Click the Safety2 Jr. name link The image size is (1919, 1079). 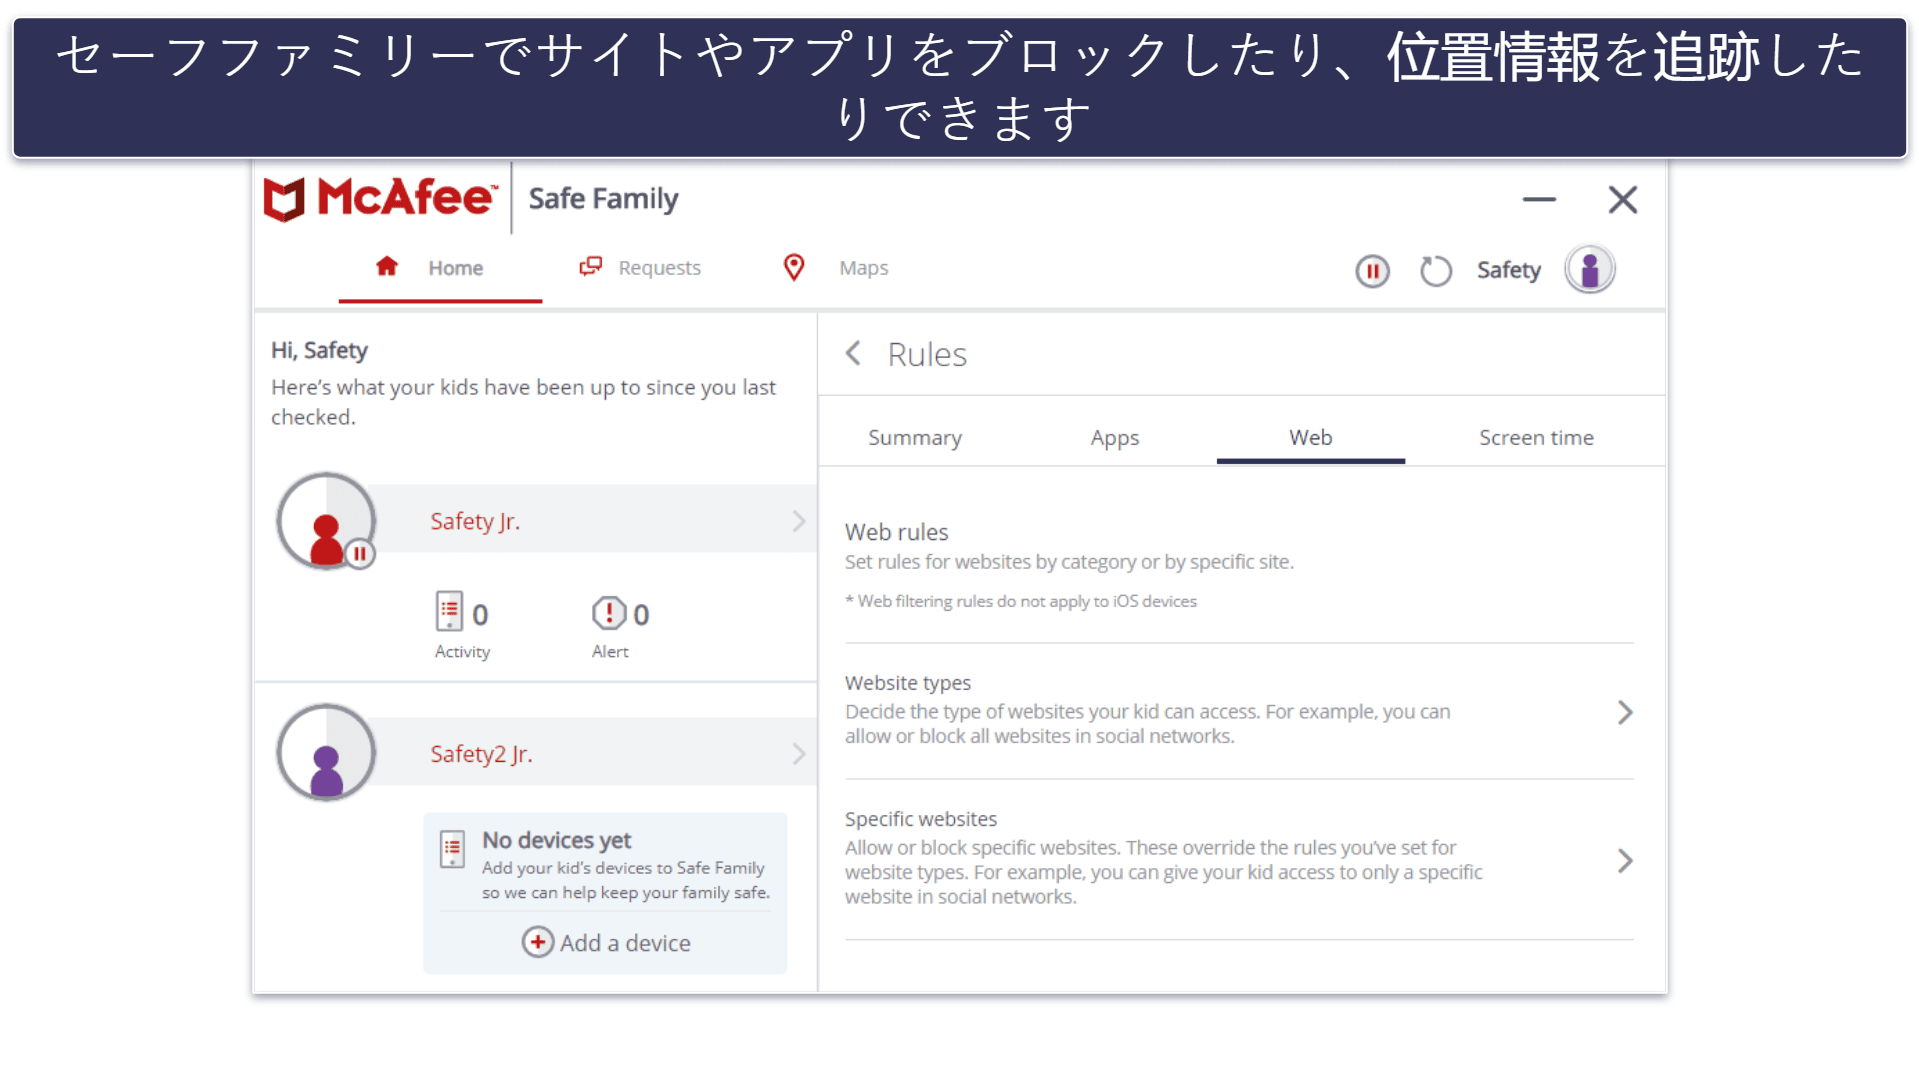point(481,754)
